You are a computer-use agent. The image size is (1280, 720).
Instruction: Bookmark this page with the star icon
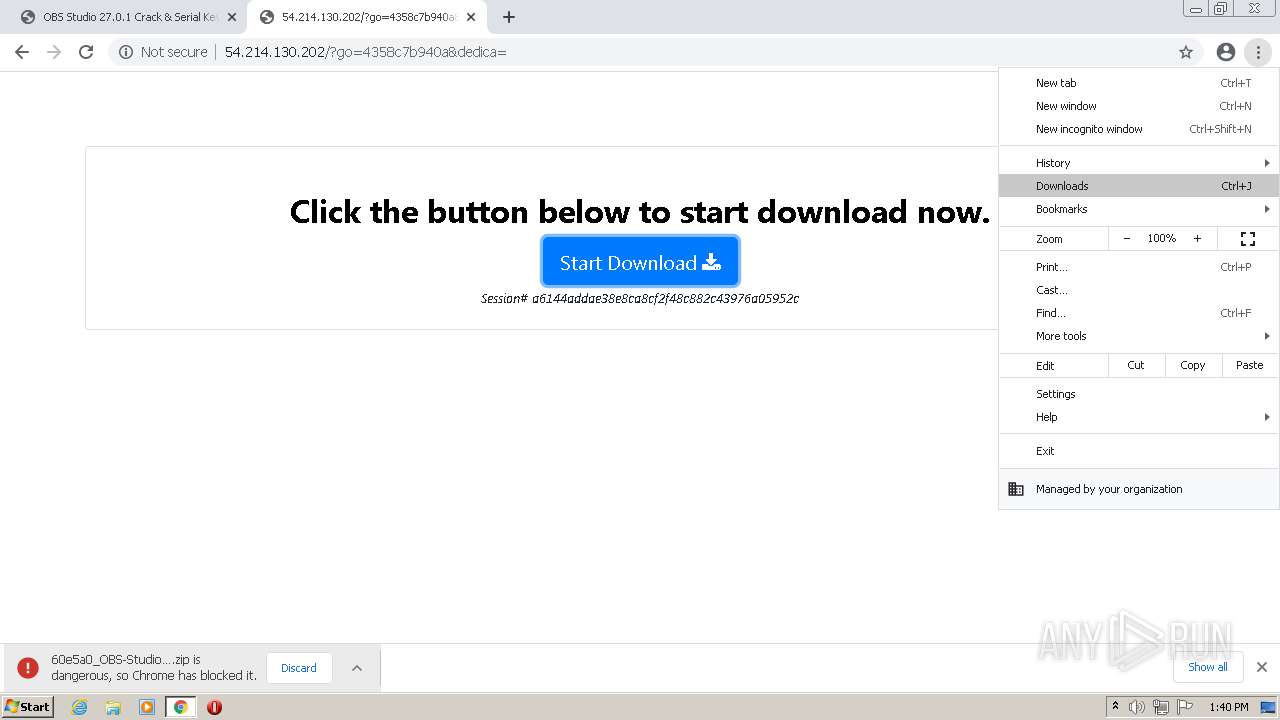coord(1186,52)
